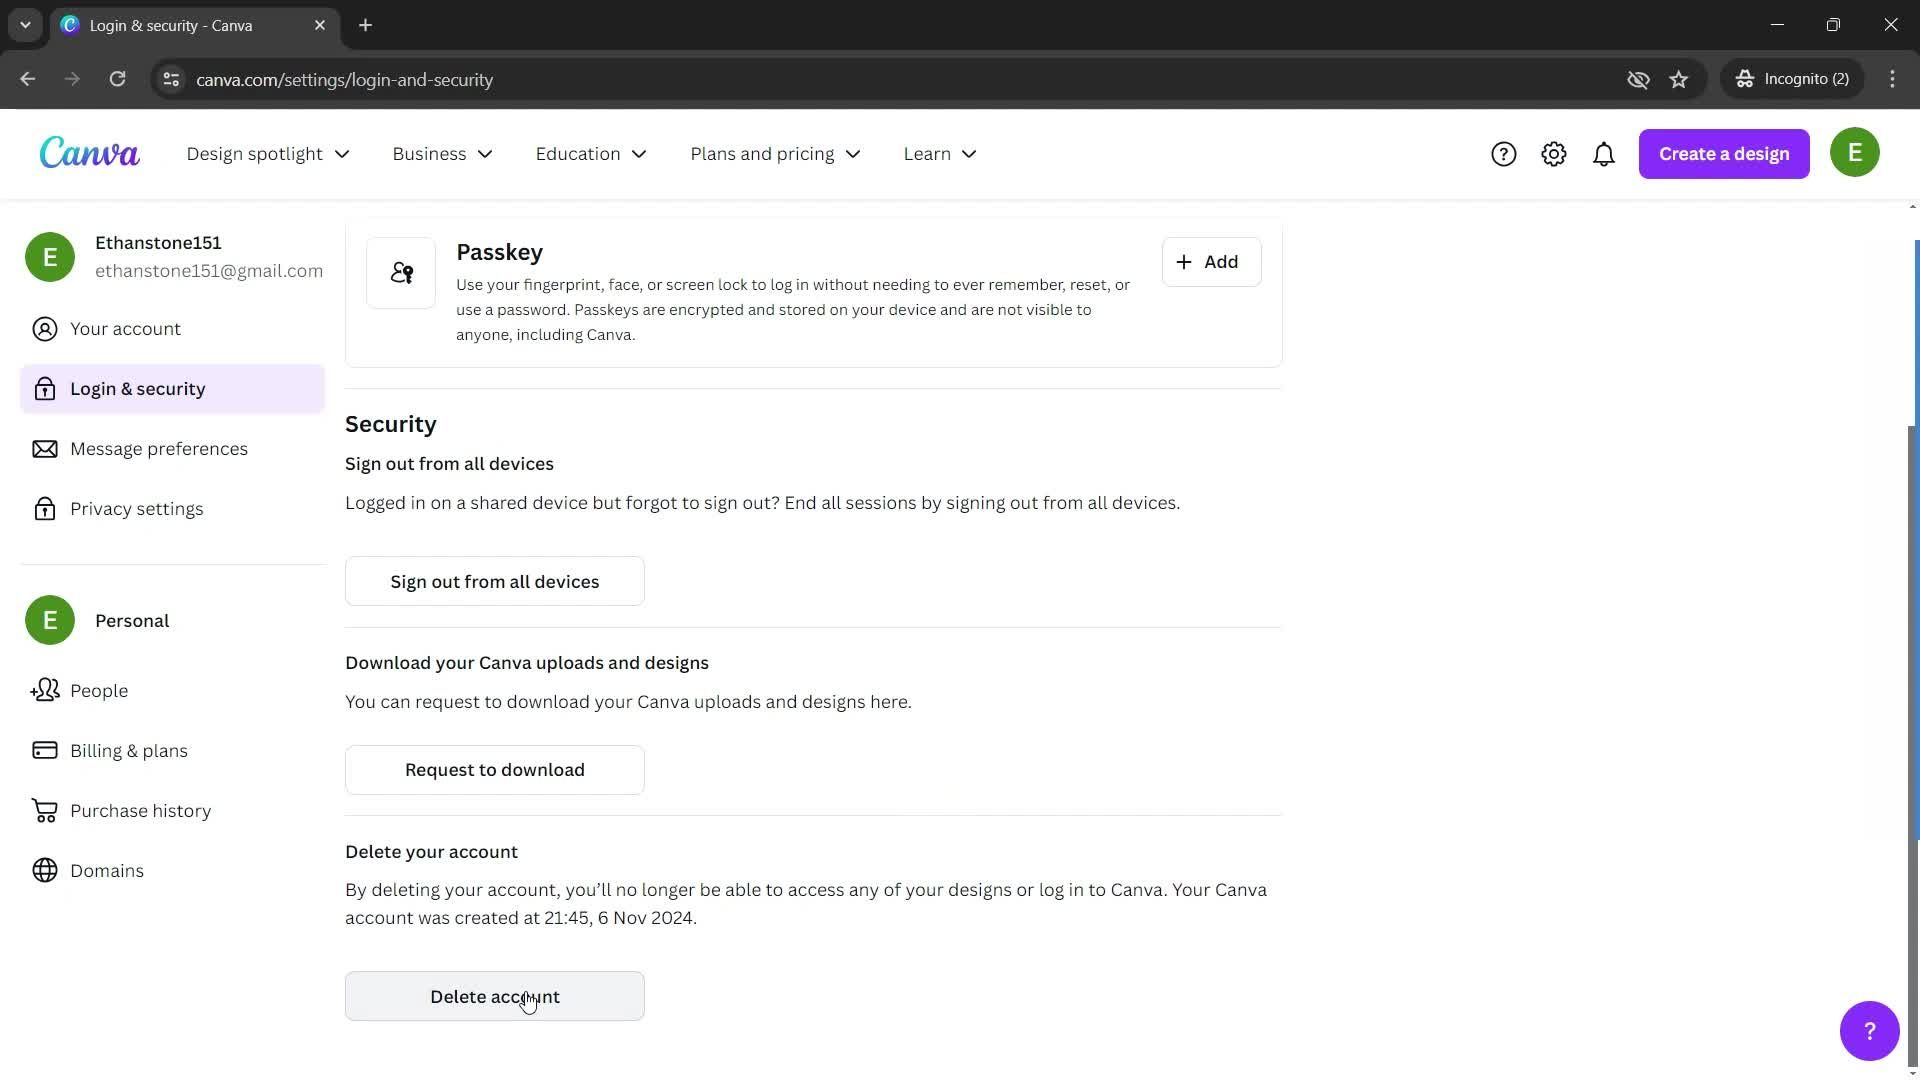Expand the Plans and pricing dropdown
The image size is (1920, 1080).
coord(774,153)
